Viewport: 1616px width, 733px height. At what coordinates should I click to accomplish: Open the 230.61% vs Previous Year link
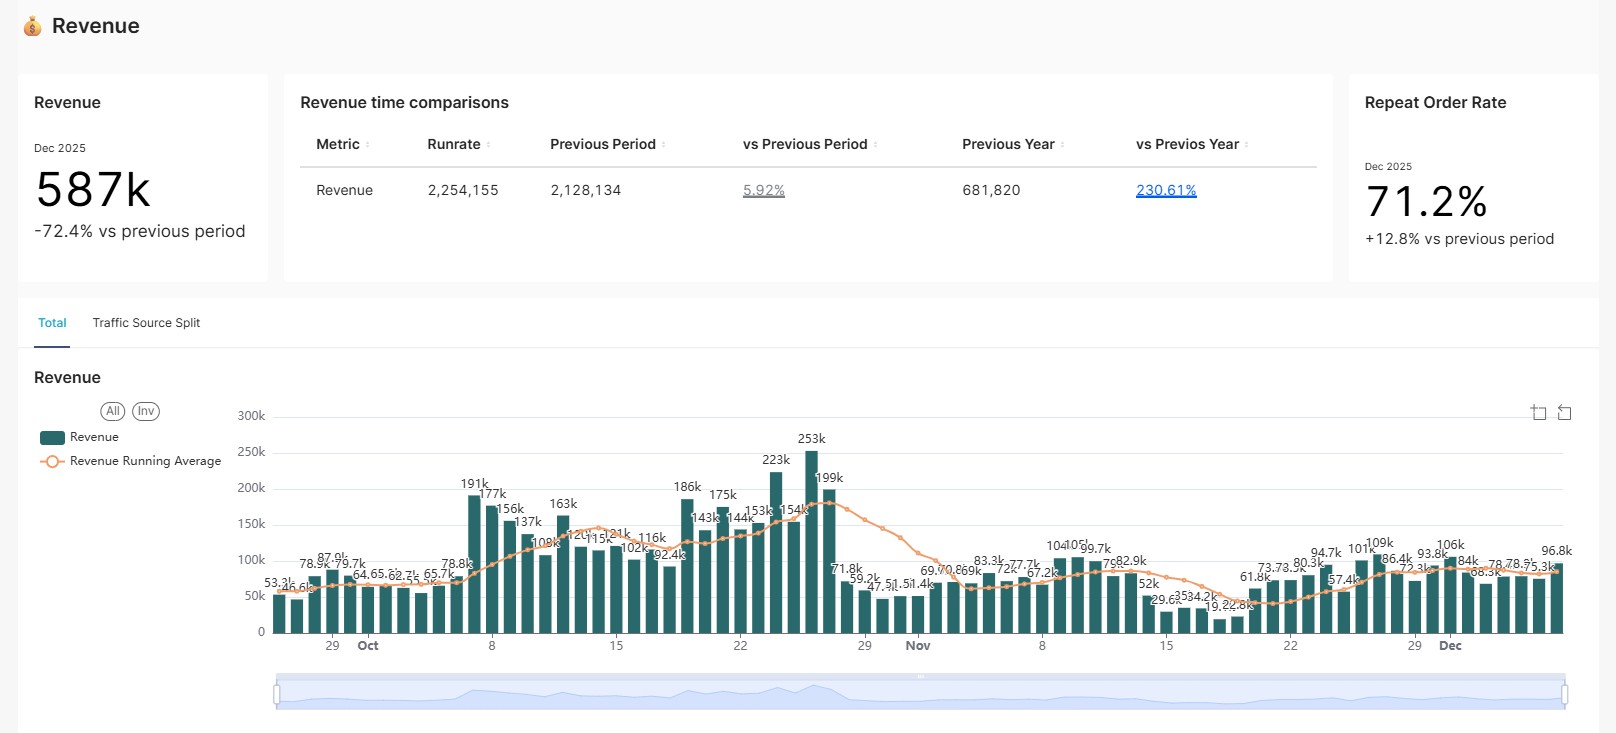[x=1166, y=191]
